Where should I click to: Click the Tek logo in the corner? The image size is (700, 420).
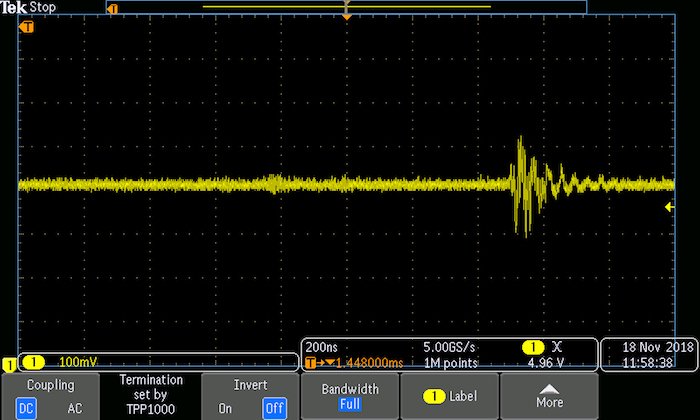(13, 7)
